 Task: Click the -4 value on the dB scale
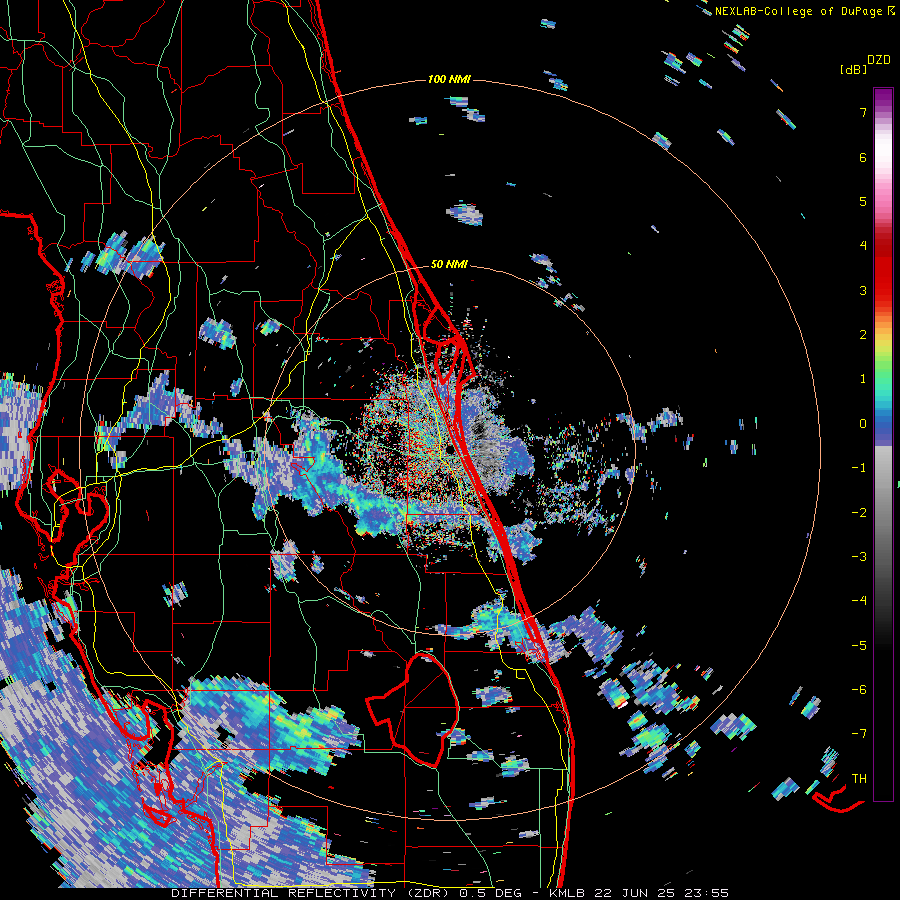pyautogui.click(x=859, y=601)
